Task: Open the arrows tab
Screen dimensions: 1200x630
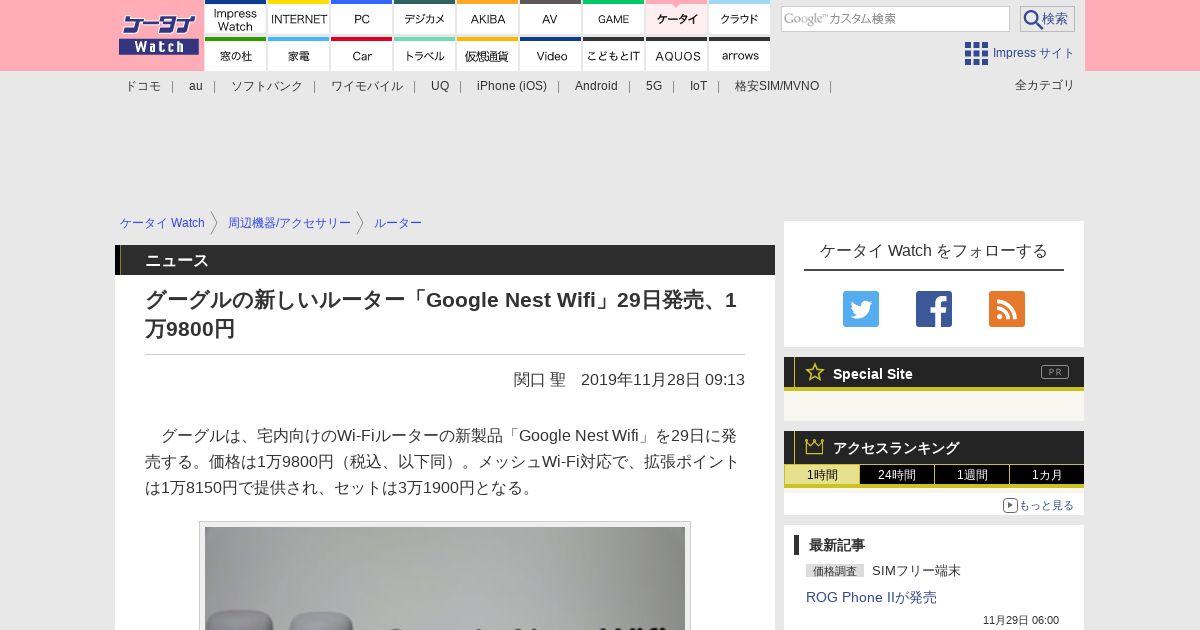Action: pos(740,54)
